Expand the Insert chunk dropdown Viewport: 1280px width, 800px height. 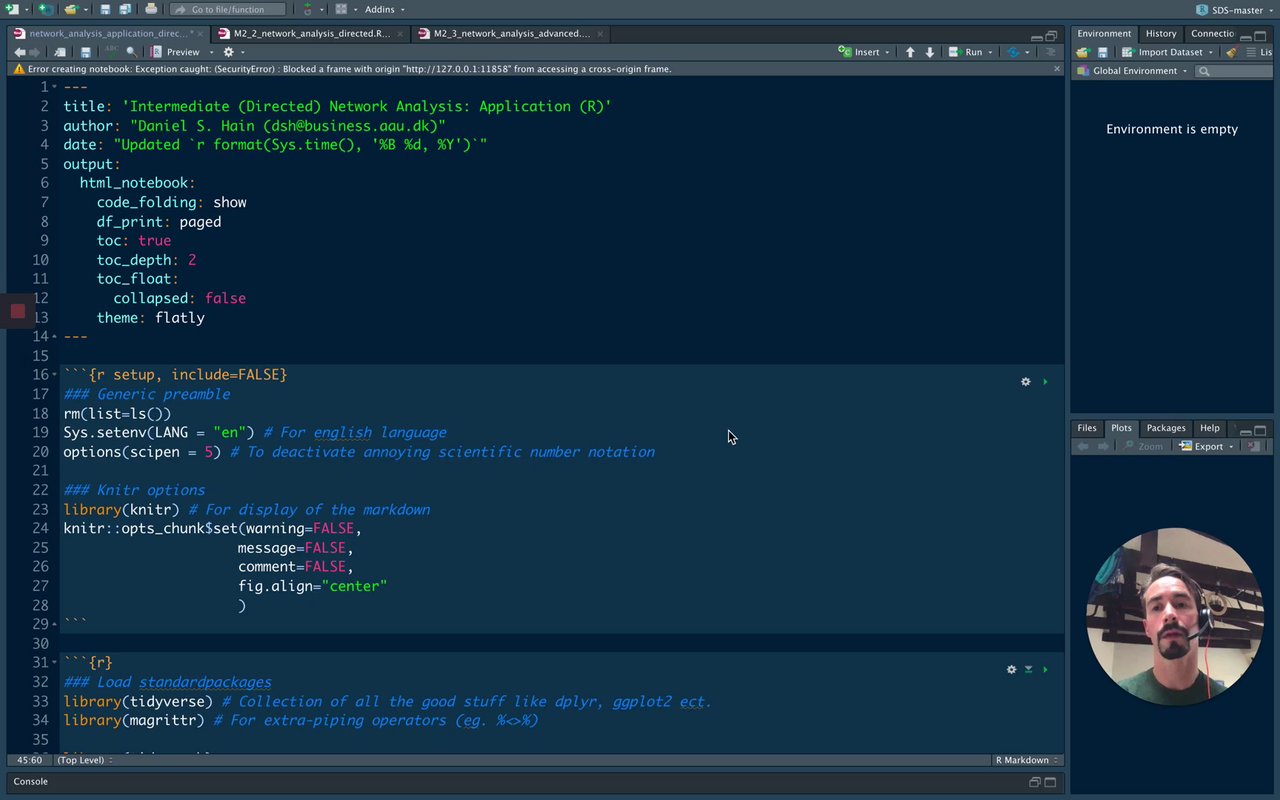887,52
